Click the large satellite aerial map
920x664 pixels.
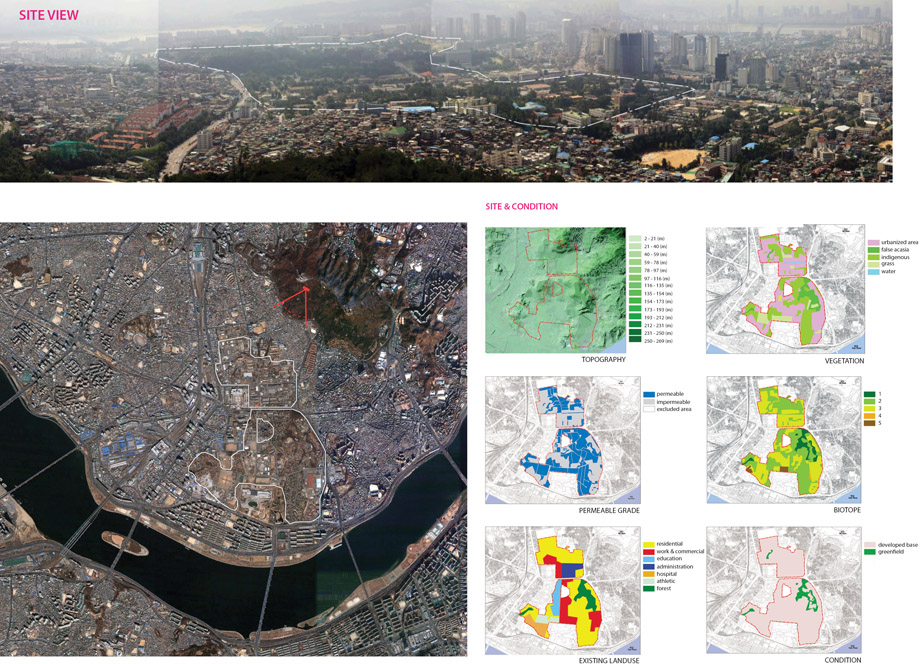click(232, 440)
